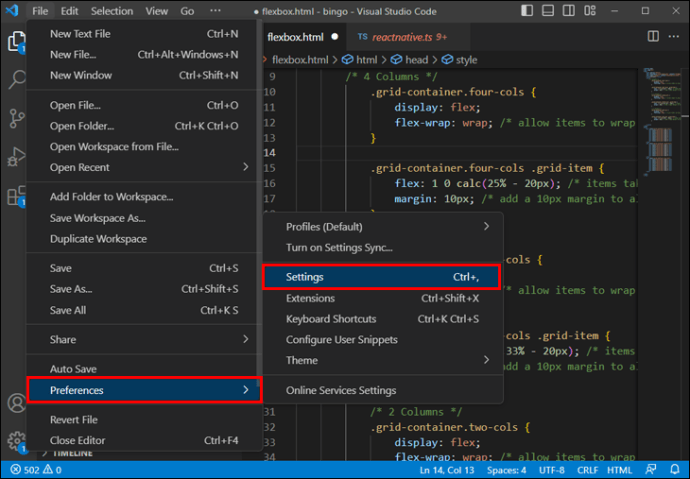690x479 pixels.
Task: Choose Keyboard Shortcuts in the submenu
Action: [x=331, y=318]
